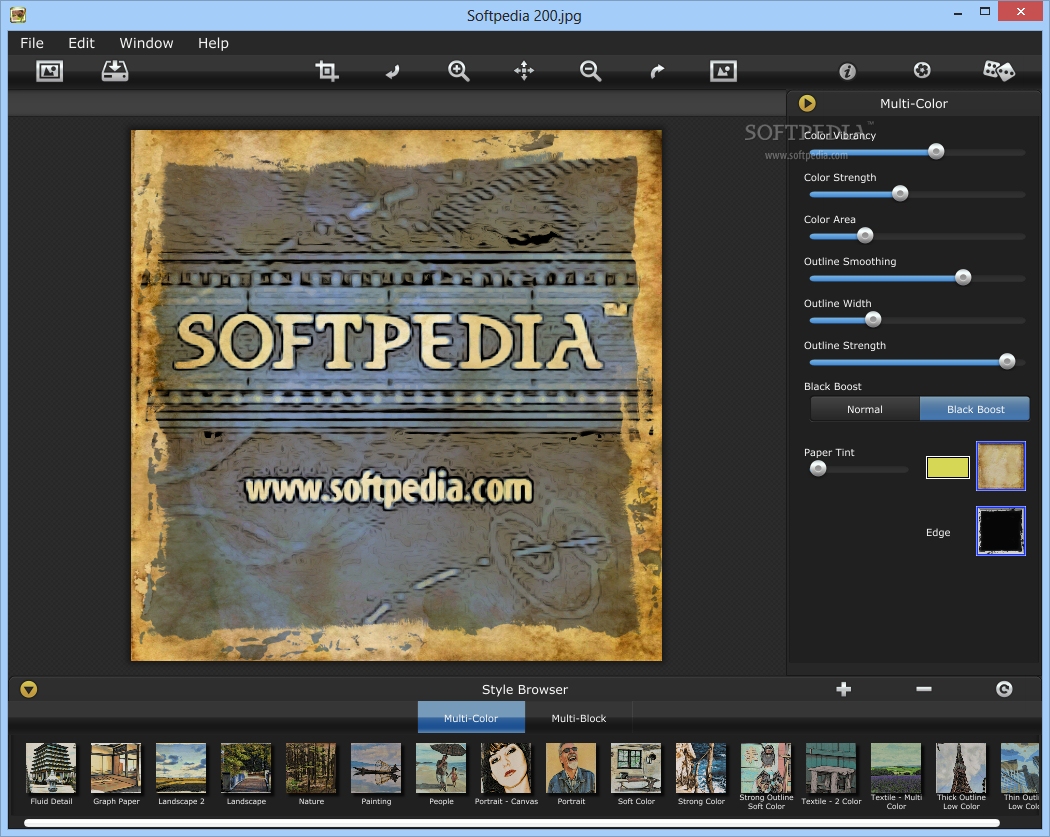The width and height of the screenshot is (1050, 837).
Task: Select the Strong Color style preset
Action: pos(700,774)
